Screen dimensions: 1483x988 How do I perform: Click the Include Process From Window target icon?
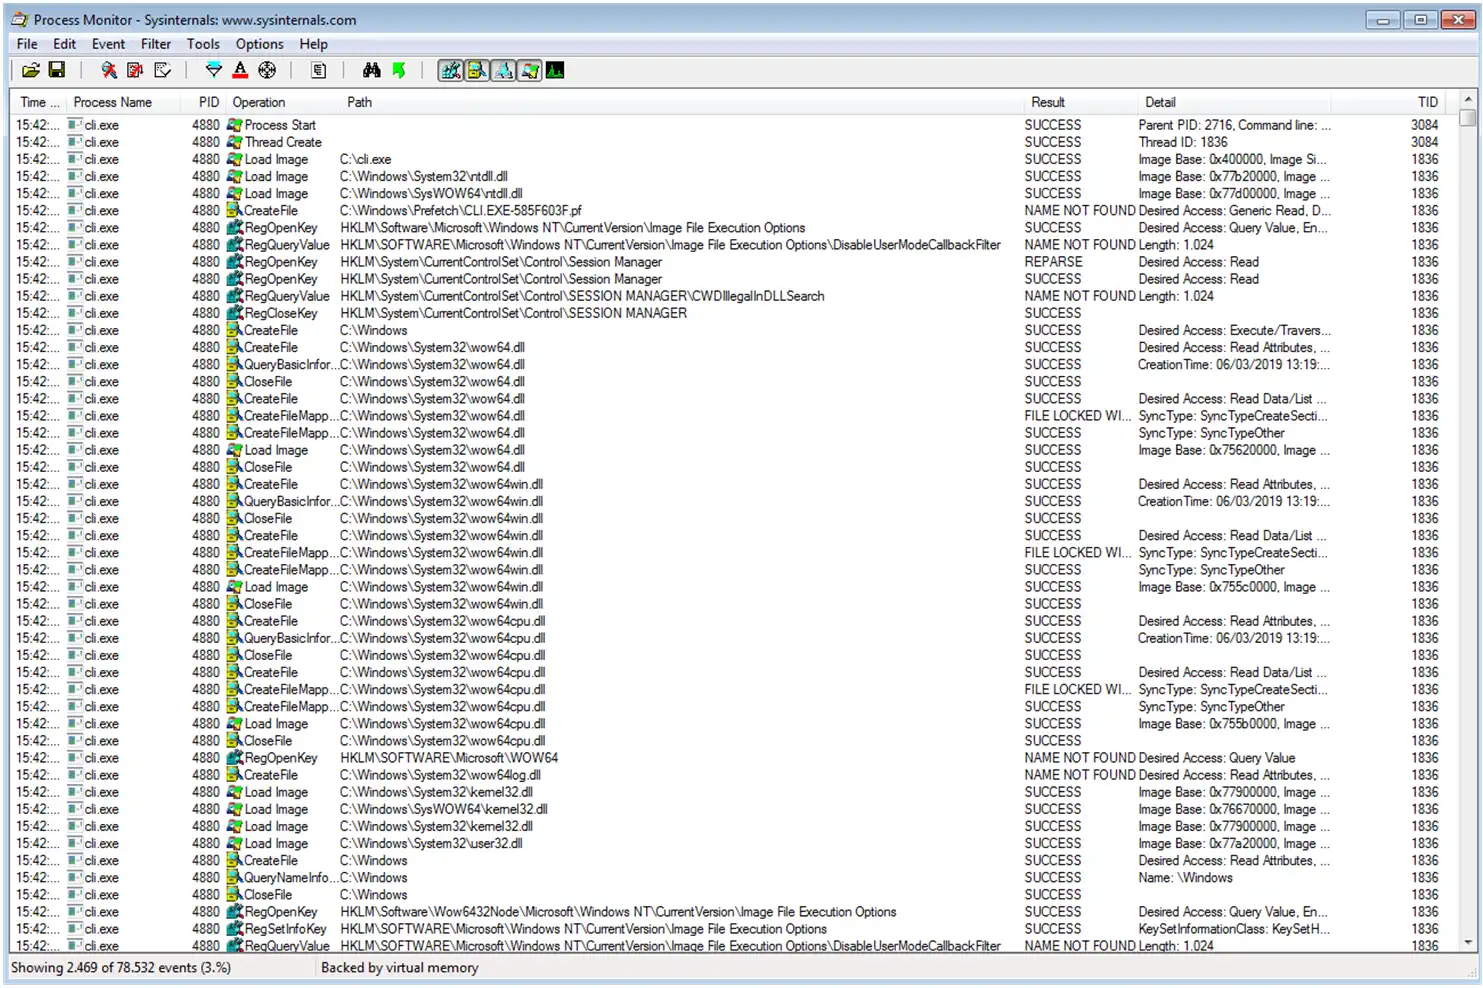(x=267, y=70)
